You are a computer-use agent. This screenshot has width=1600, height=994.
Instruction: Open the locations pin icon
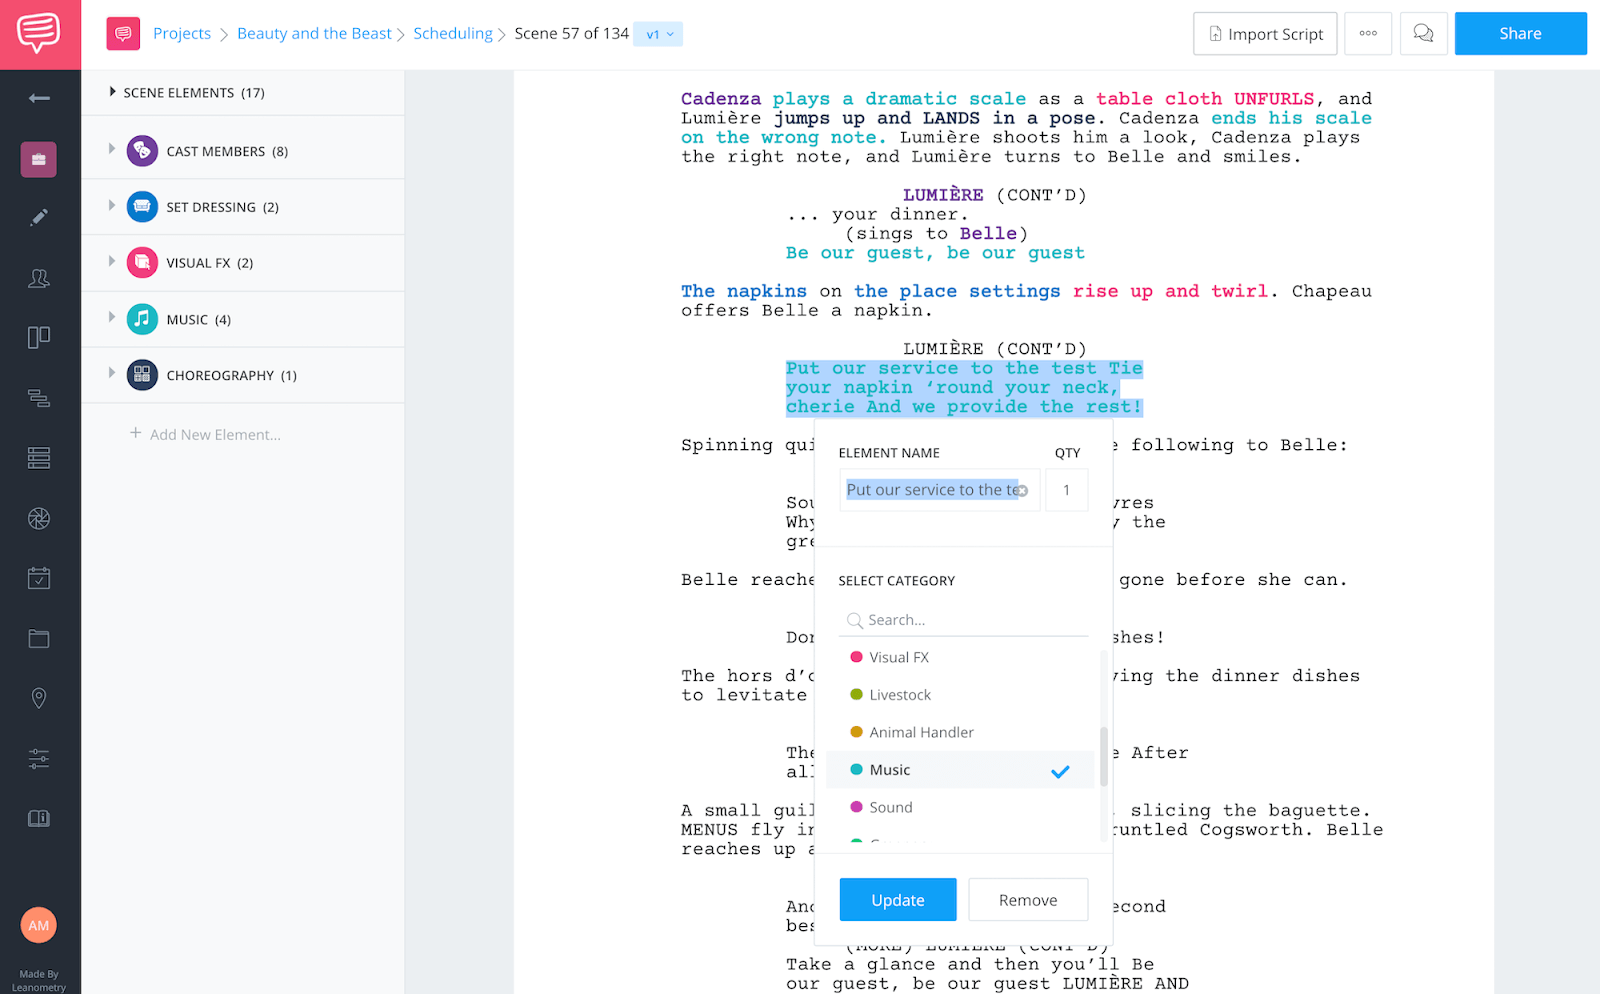pyautogui.click(x=39, y=698)
